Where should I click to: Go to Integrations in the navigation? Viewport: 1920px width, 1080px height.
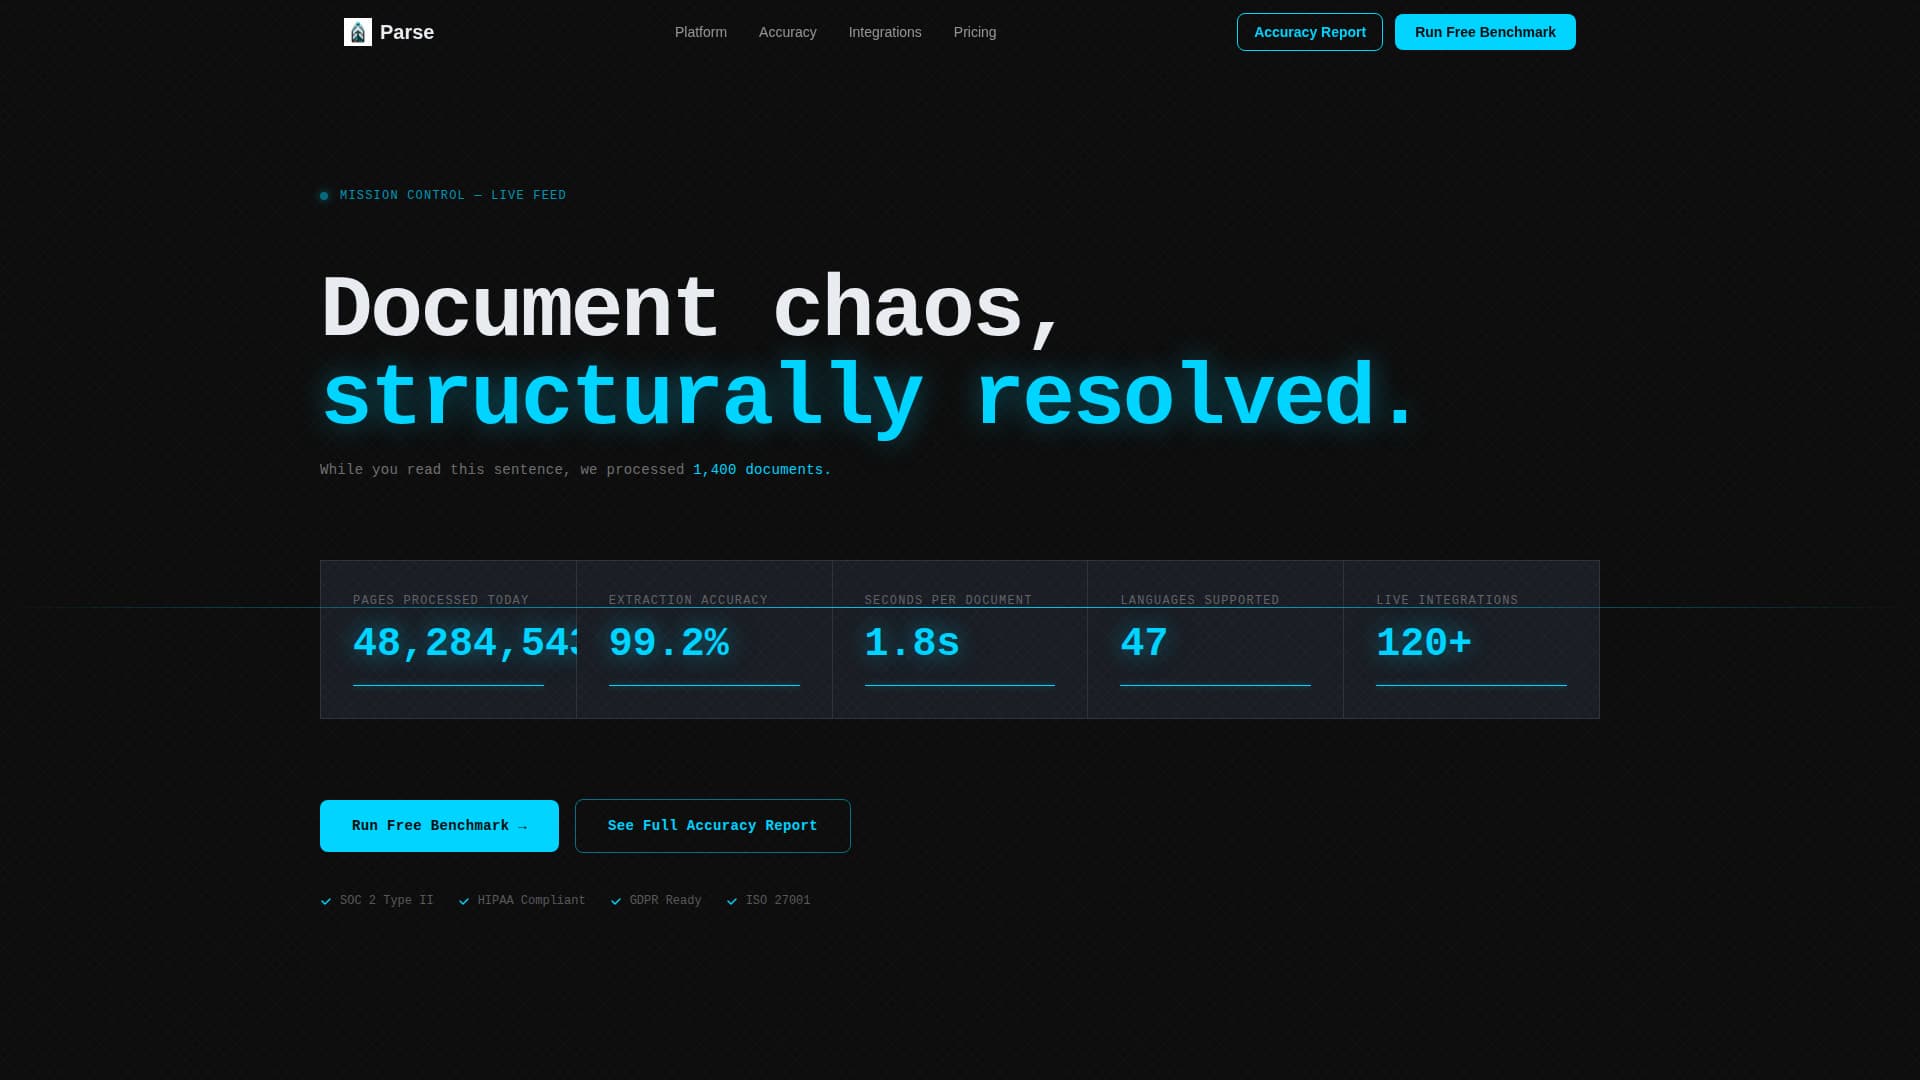coord(885,32)
